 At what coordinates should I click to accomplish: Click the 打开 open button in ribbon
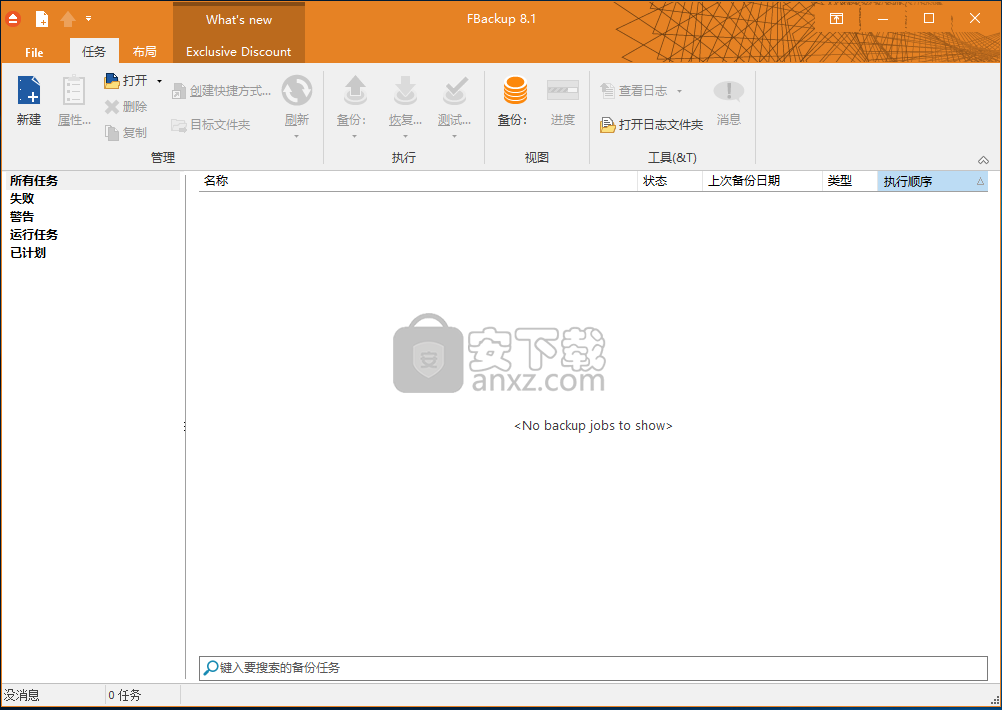126,81
